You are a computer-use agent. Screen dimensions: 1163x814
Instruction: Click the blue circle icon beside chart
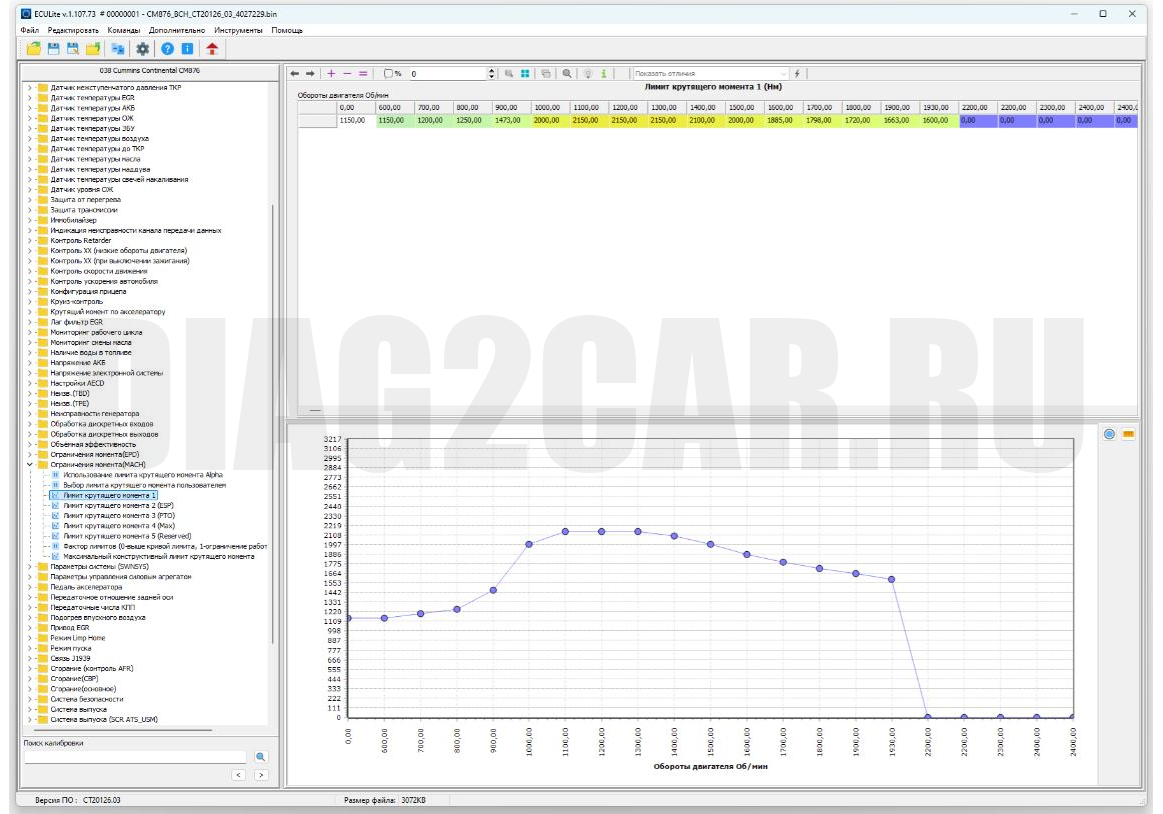pyautogui.click(x=1109, y=434)
